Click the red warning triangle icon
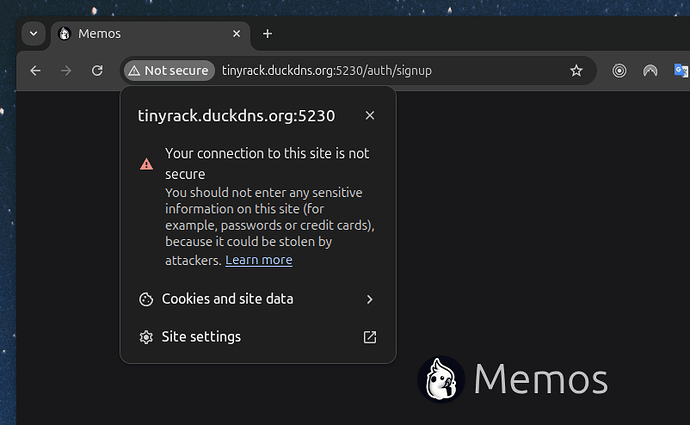The image size is (690, 425). point(147,164)
